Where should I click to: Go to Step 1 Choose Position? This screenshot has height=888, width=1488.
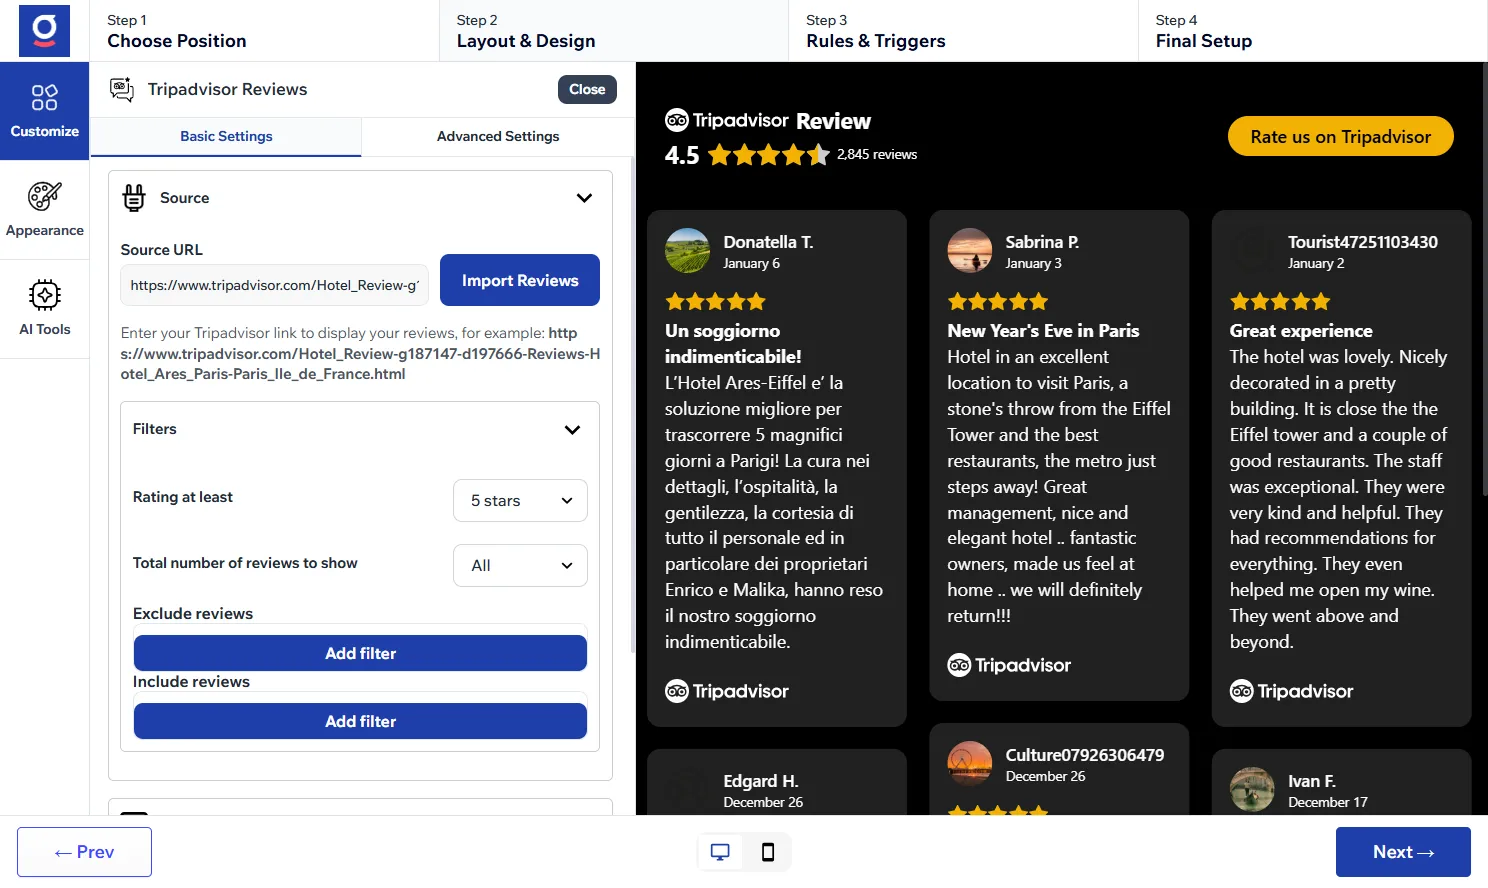tap(264, 31)
